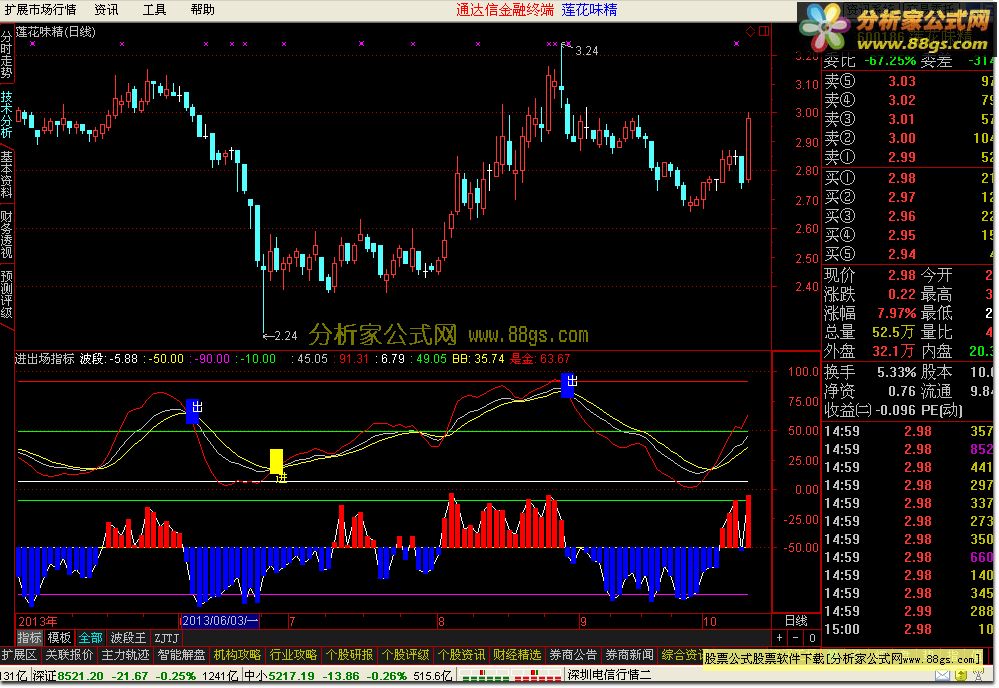Image resolution: width=999 pixels, height=688 pixels.
Task: Click the 2013年 label on time axis
Action: (38, 621)
